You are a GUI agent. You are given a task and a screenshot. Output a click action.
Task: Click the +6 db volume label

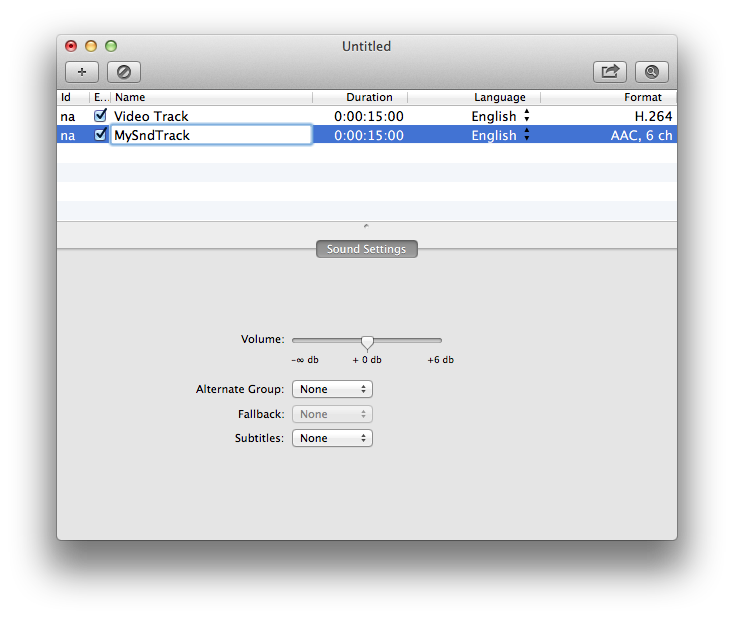[x=440, y=360]
